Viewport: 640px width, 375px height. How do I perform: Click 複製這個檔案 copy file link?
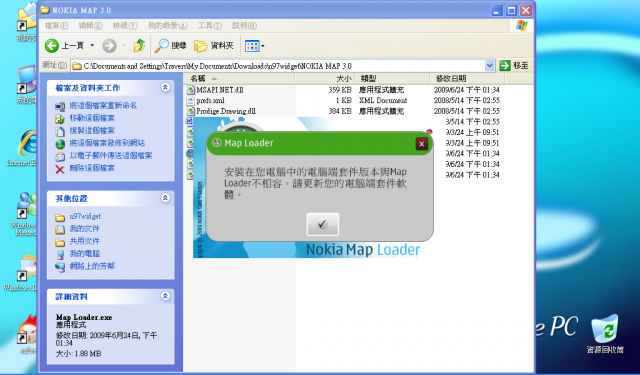pyautogui.click(x=92, y=131)
